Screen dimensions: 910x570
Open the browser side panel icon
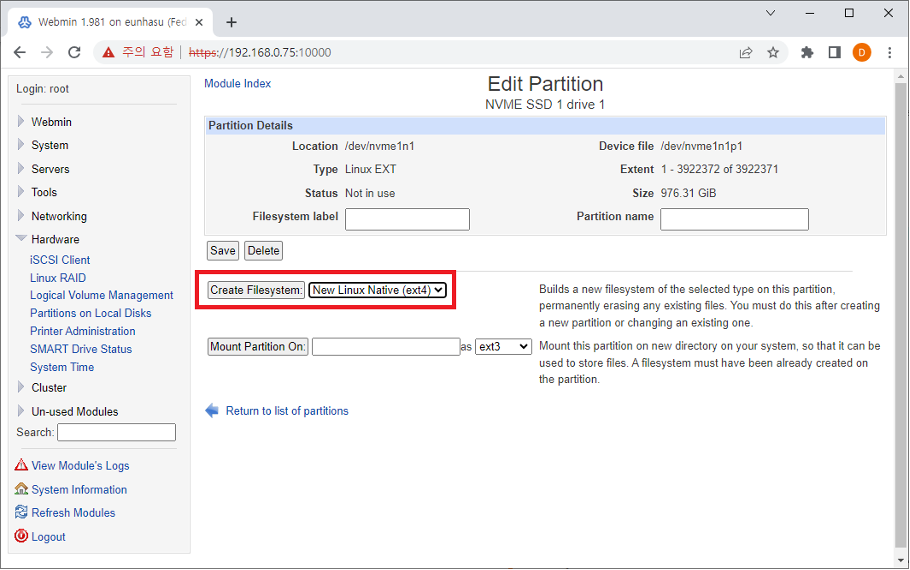pos(834,52)
